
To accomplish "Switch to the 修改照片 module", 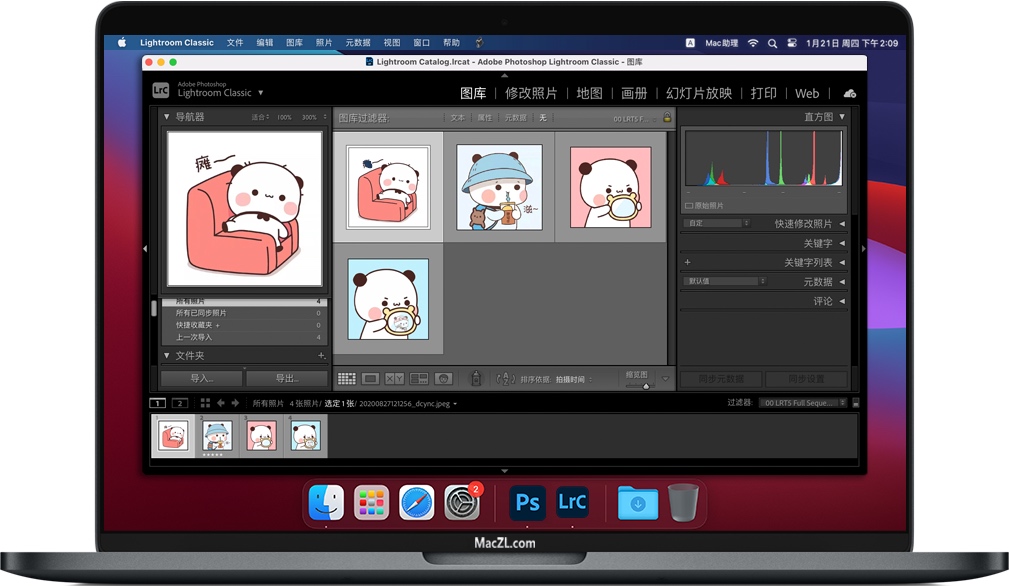I will click(x=530, y=93).
